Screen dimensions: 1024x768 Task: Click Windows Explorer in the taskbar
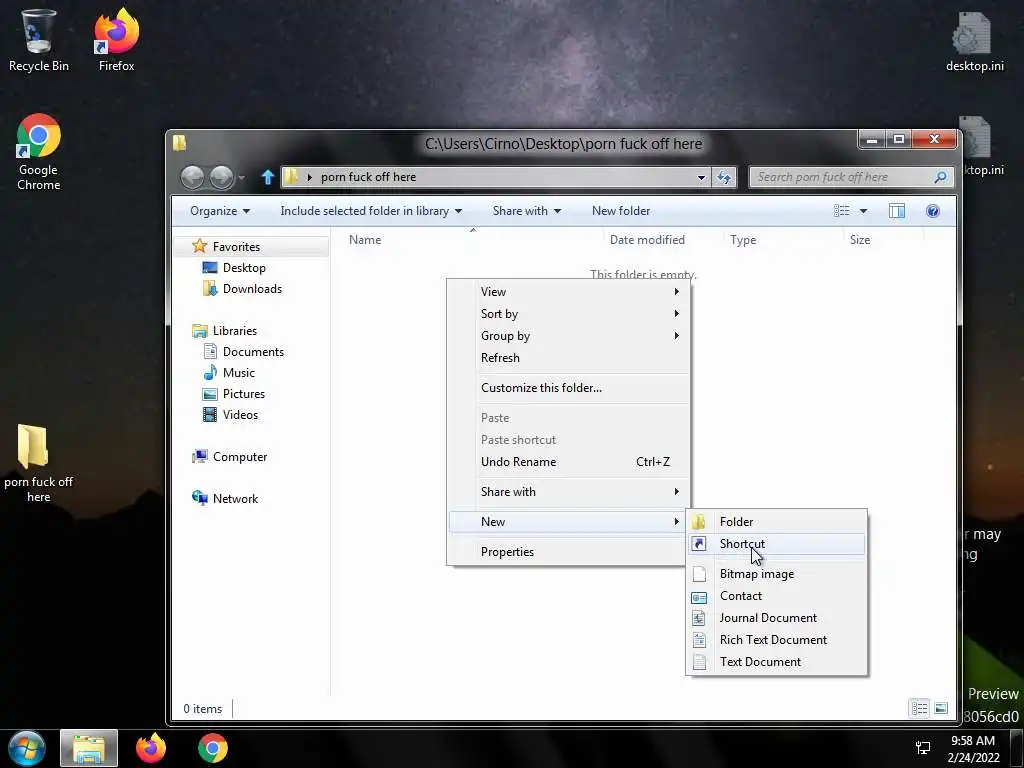click(89, 748)
